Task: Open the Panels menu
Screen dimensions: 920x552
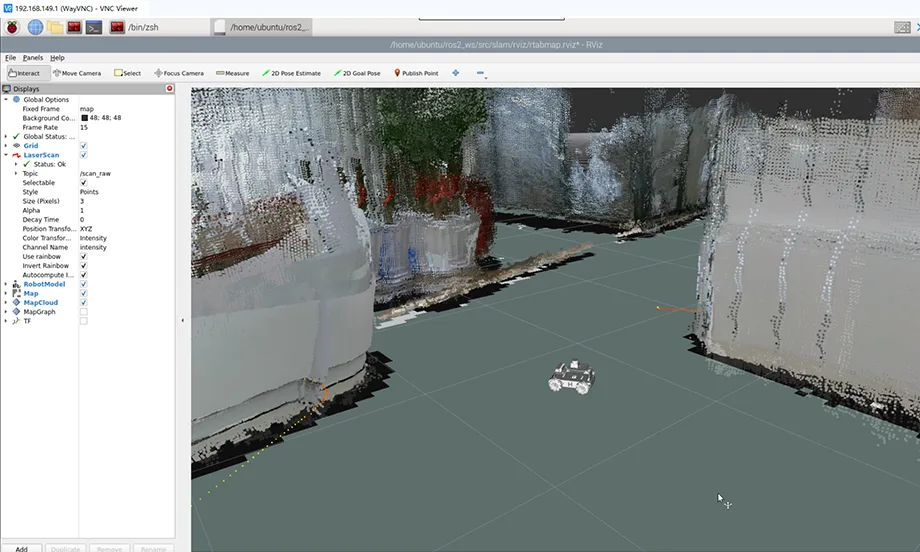Action: 33,57
